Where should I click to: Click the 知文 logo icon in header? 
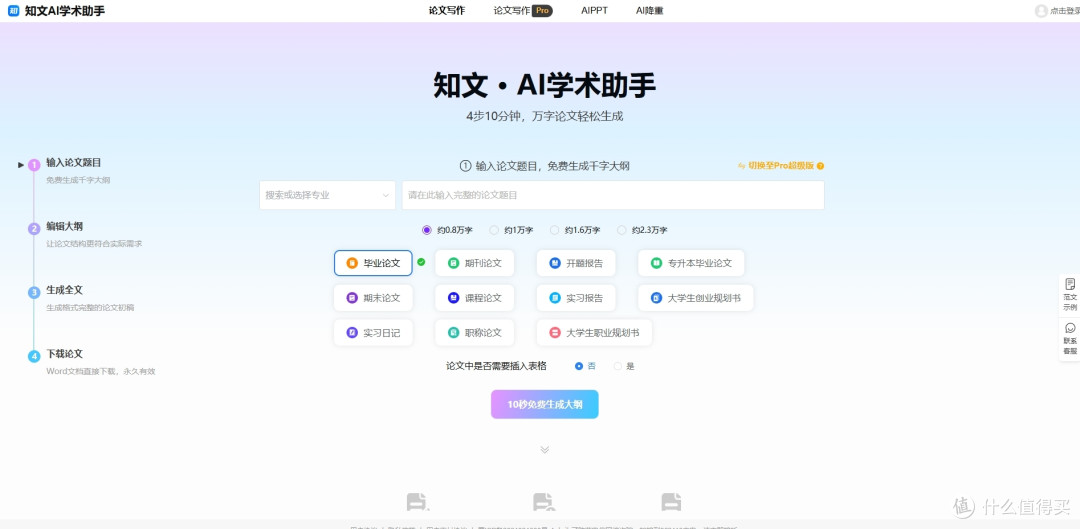tap(13, 11)
